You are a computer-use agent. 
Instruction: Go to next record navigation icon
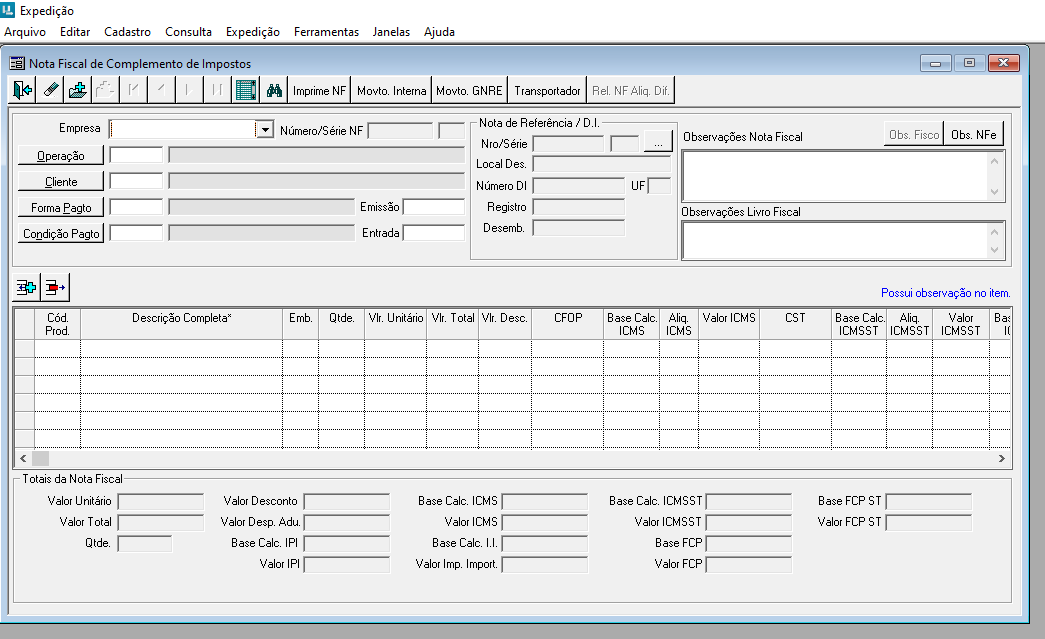click(189, 90)
